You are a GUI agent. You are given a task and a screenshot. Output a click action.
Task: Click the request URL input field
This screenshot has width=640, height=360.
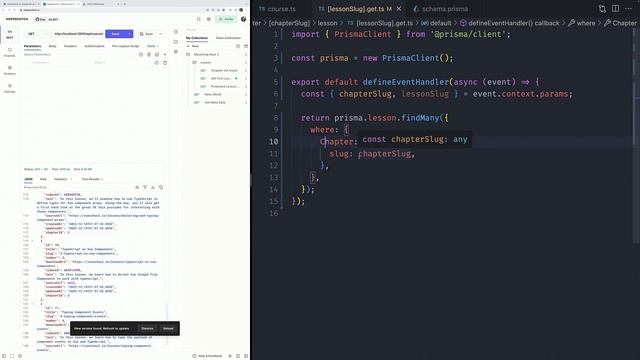pos(78,34)
